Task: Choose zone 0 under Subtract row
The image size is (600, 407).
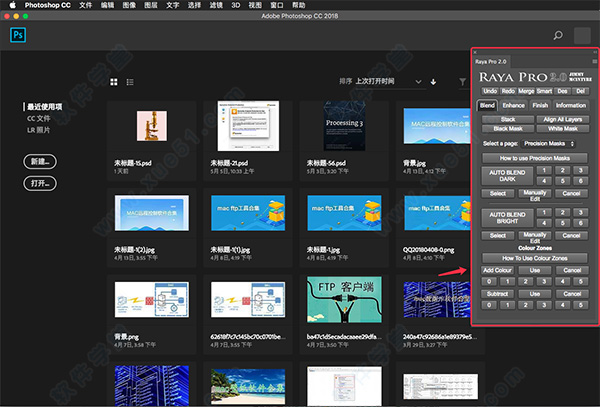Action: (489, 305)
